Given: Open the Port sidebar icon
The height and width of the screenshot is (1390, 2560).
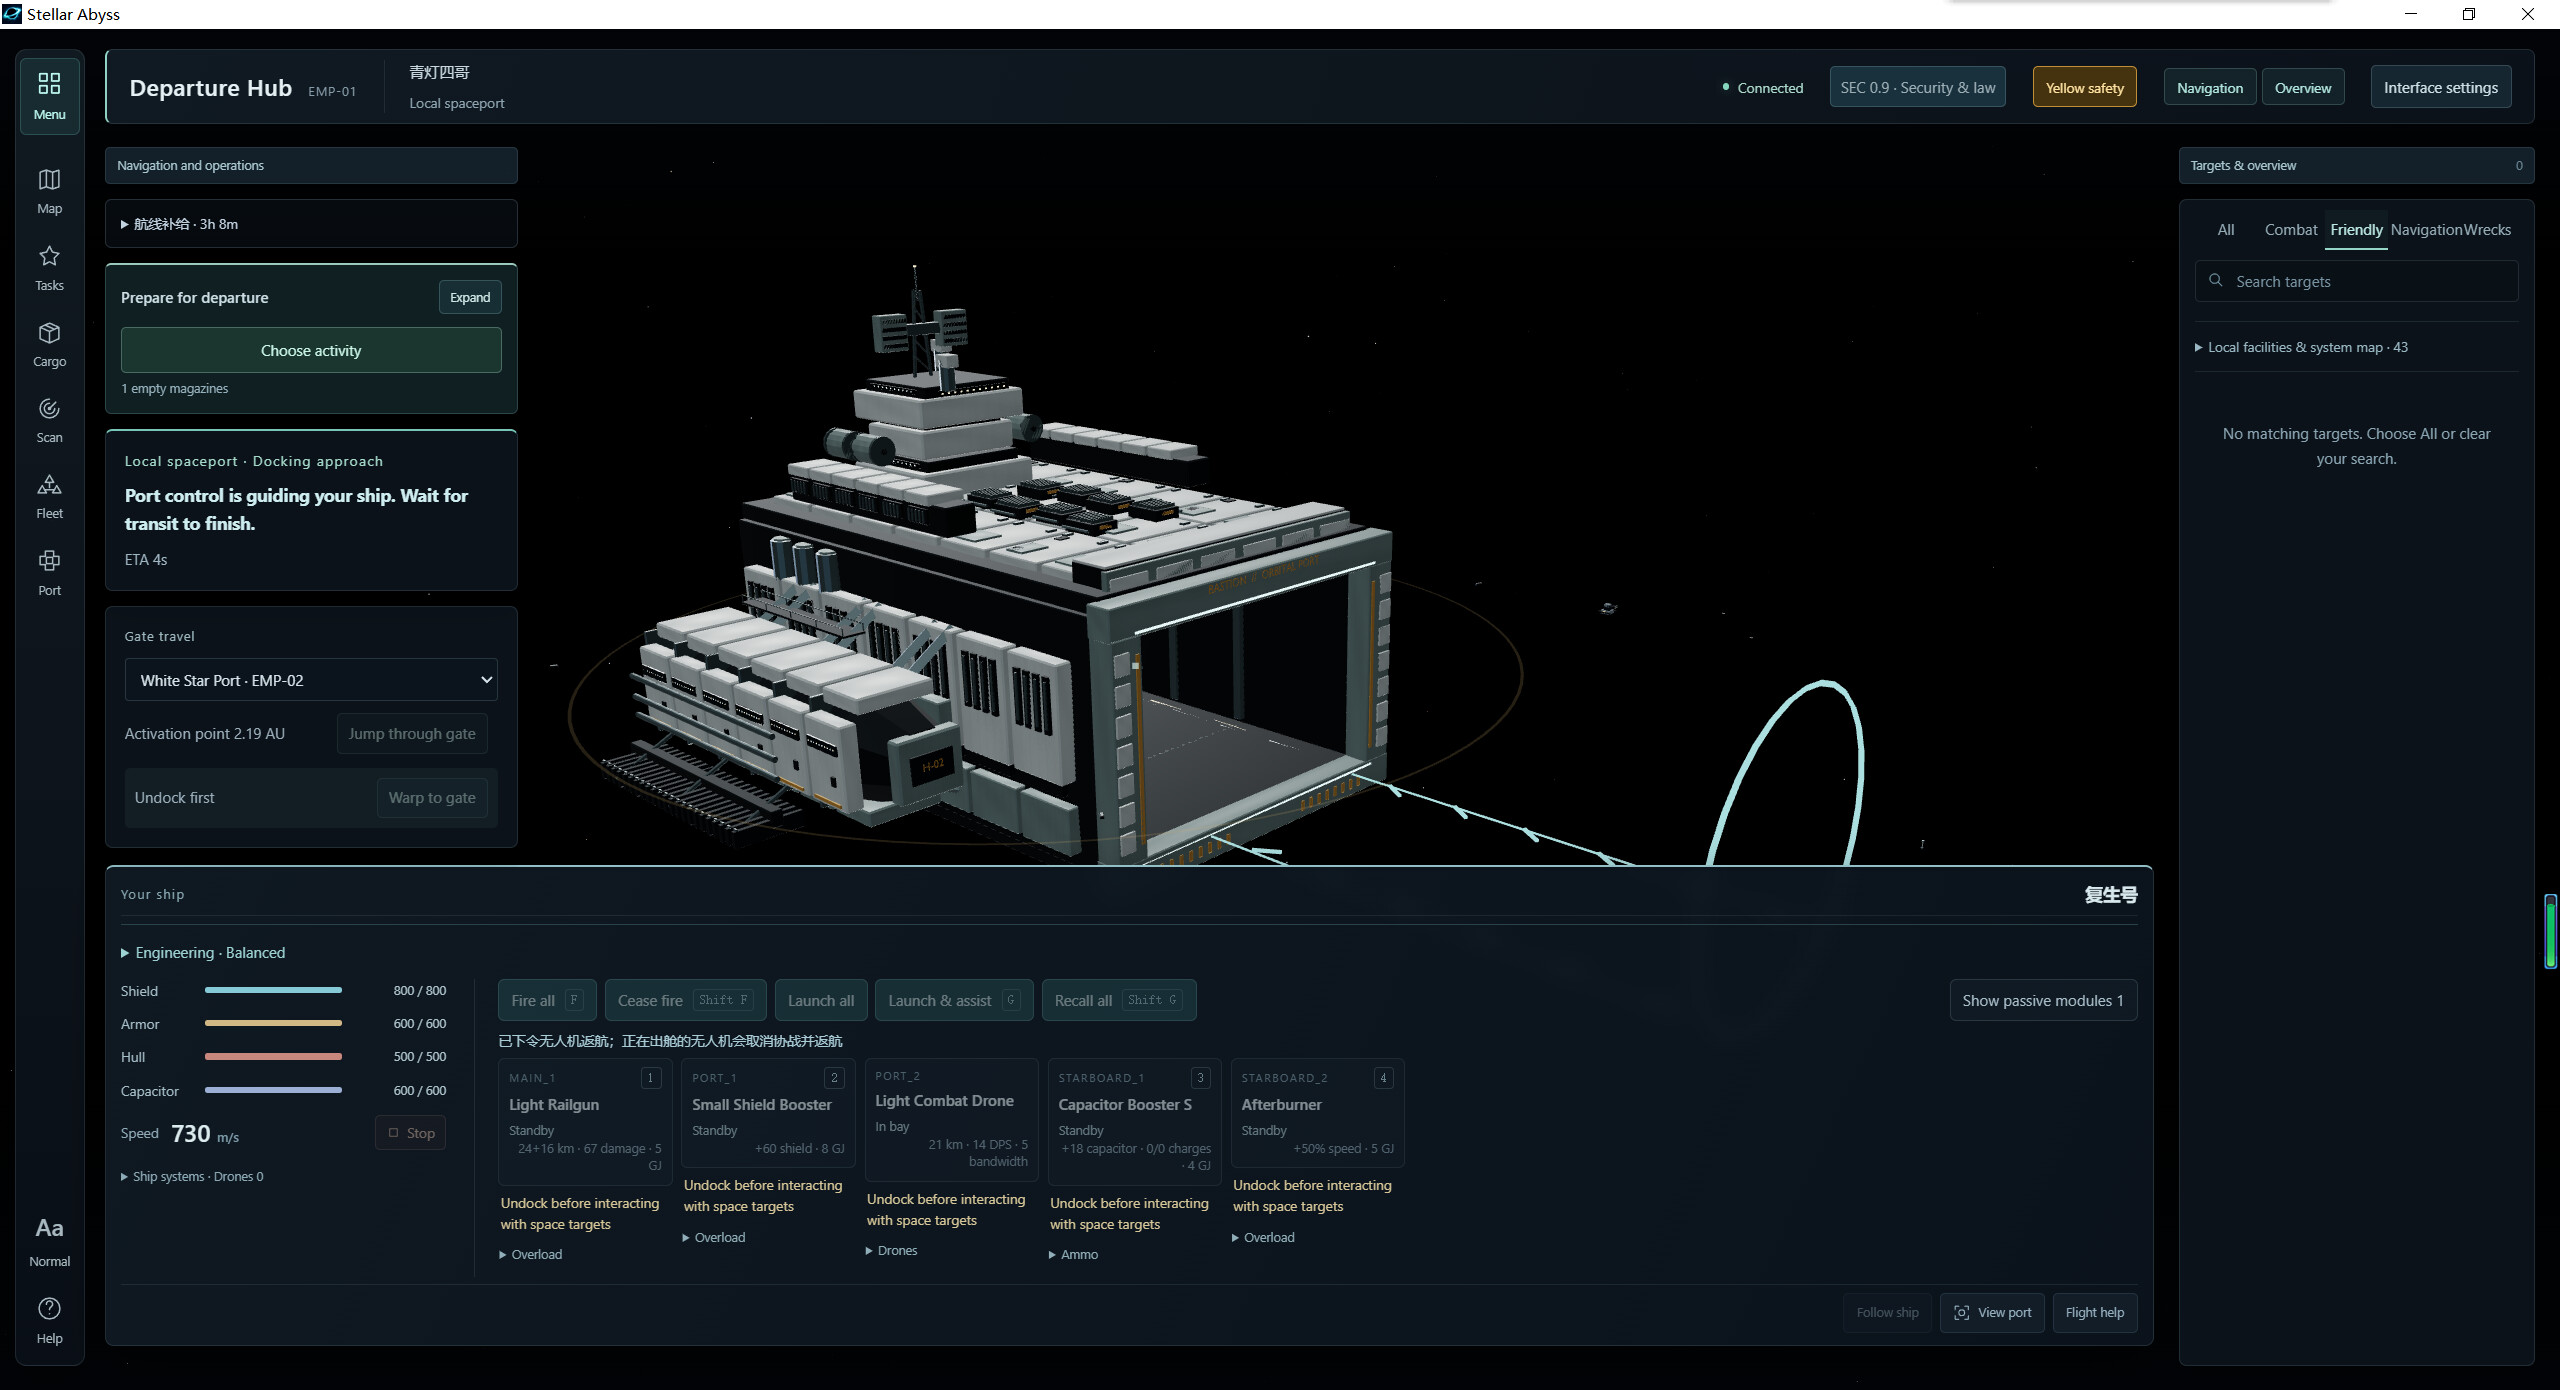Looking at the screenshot, I should coord(49,573).
